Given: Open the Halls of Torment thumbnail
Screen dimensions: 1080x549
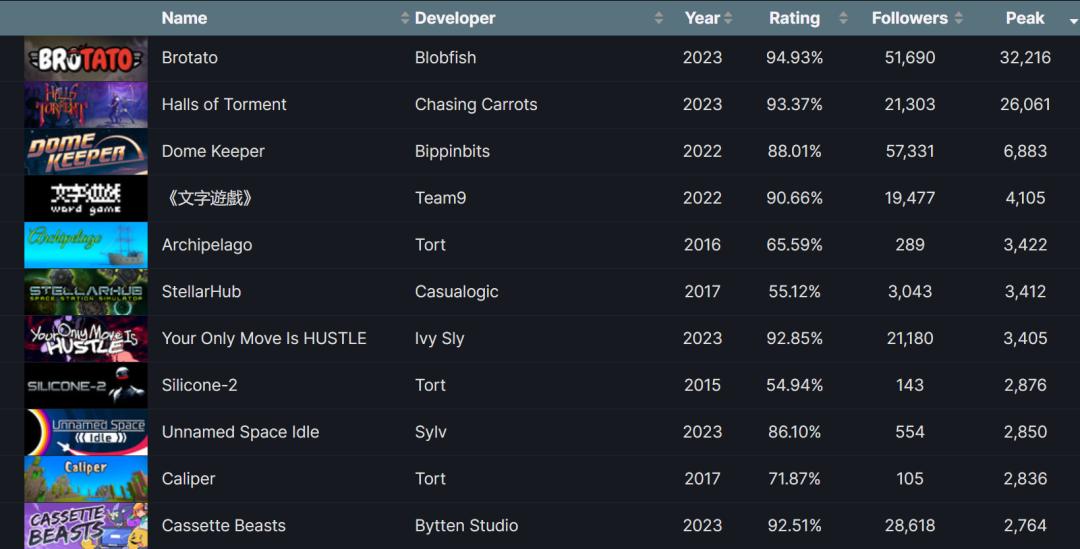Looking at the screenshot, I should 85,105.
